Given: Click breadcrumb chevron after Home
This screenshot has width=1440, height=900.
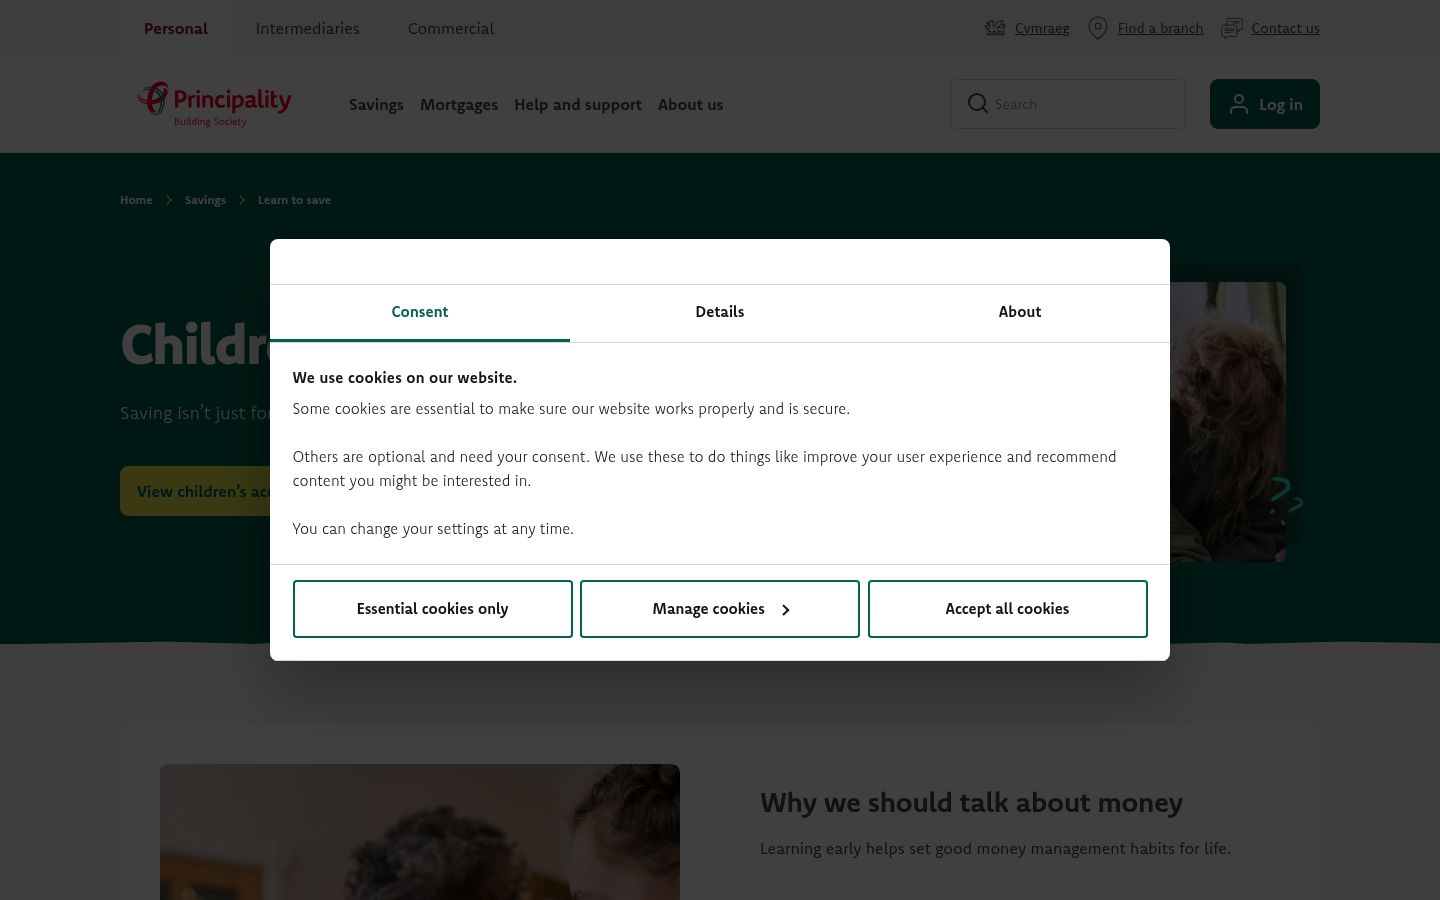Looking at the screenshot, I should coord(169,200).
